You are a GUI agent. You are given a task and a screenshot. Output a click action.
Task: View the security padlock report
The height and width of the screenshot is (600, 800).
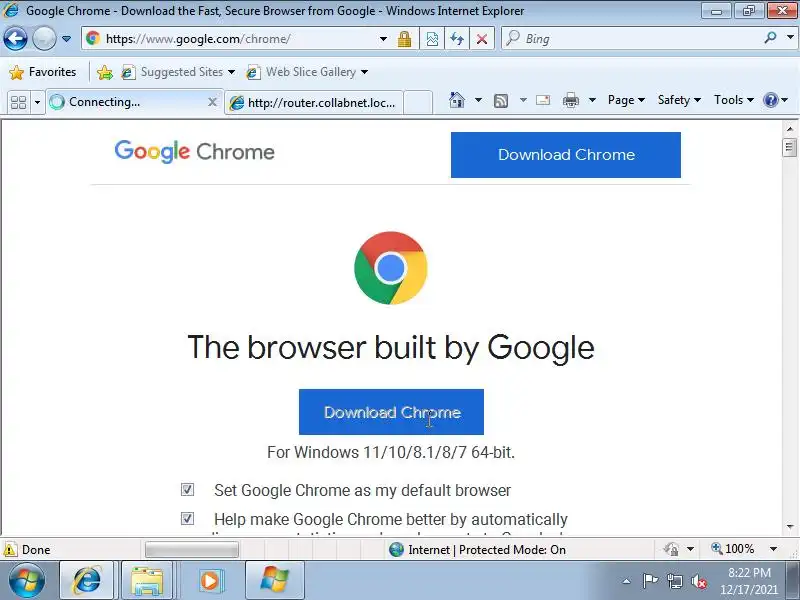[x=405, y=39]
